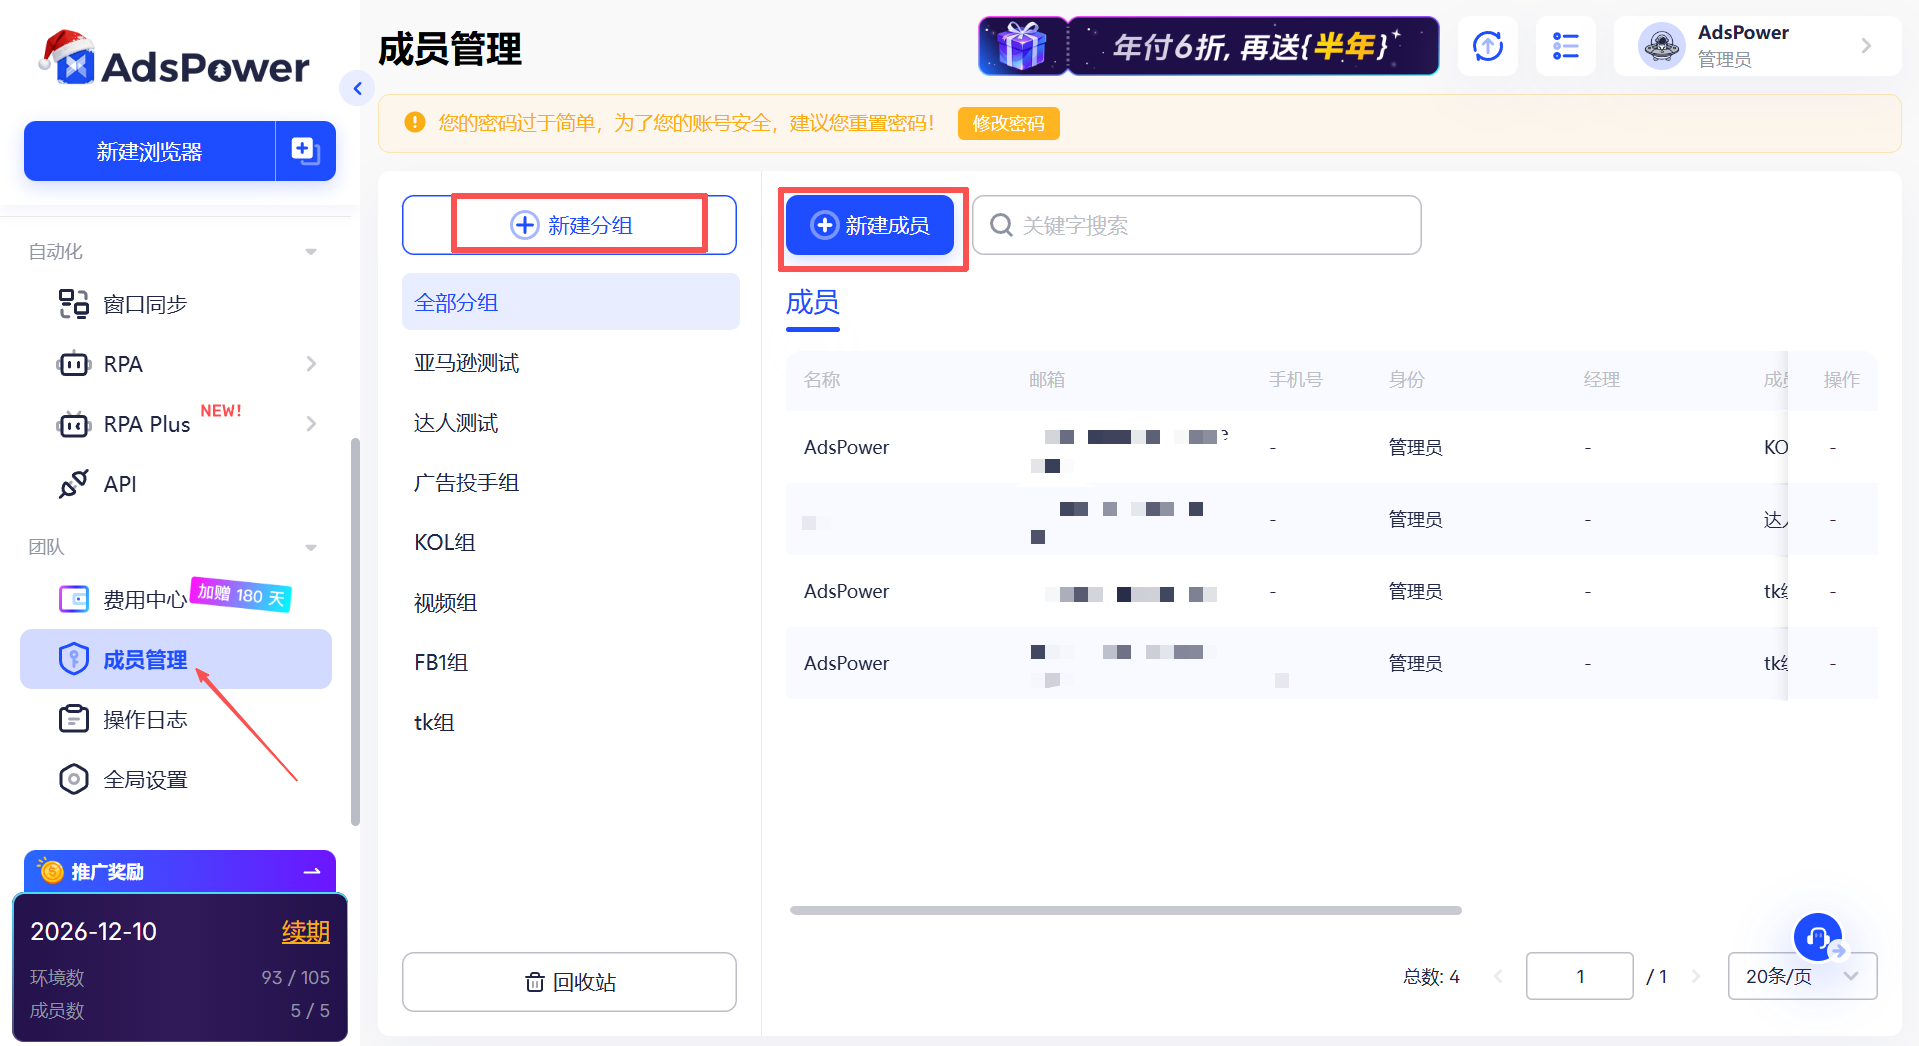The height and width of the screenshot is (1046, 1919).
Task: Select the RPA tool in sidebar
Action: [x=122, y=363]
